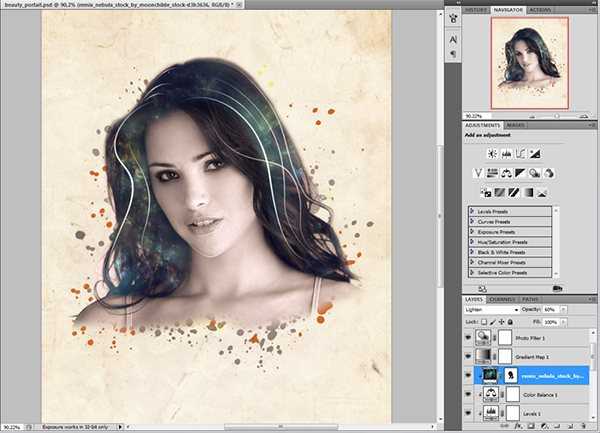
Task: Toggle lock image pixels brush icon
Action: click(493, 322)
